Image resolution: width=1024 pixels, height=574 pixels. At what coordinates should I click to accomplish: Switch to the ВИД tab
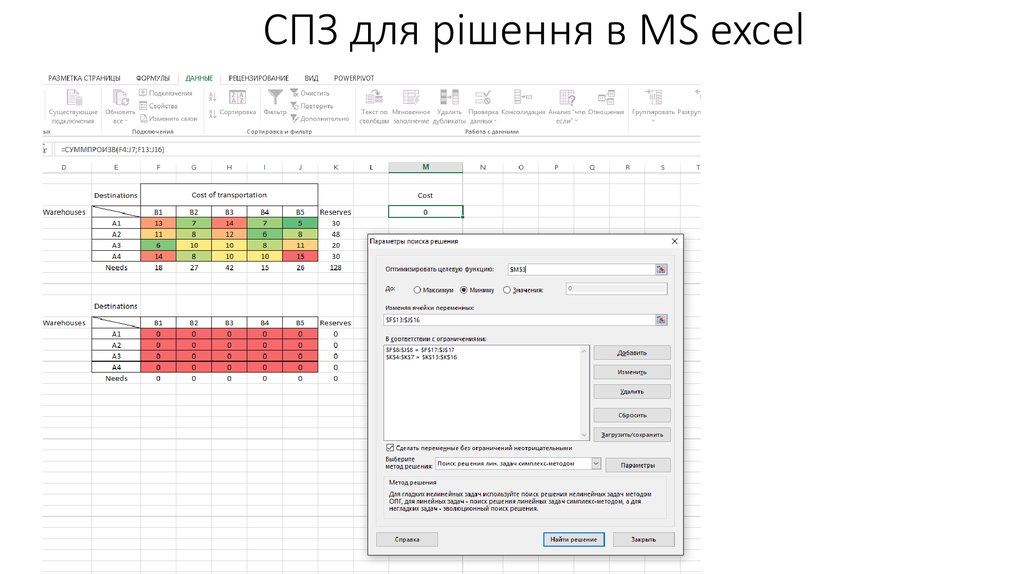click(312, 78)
